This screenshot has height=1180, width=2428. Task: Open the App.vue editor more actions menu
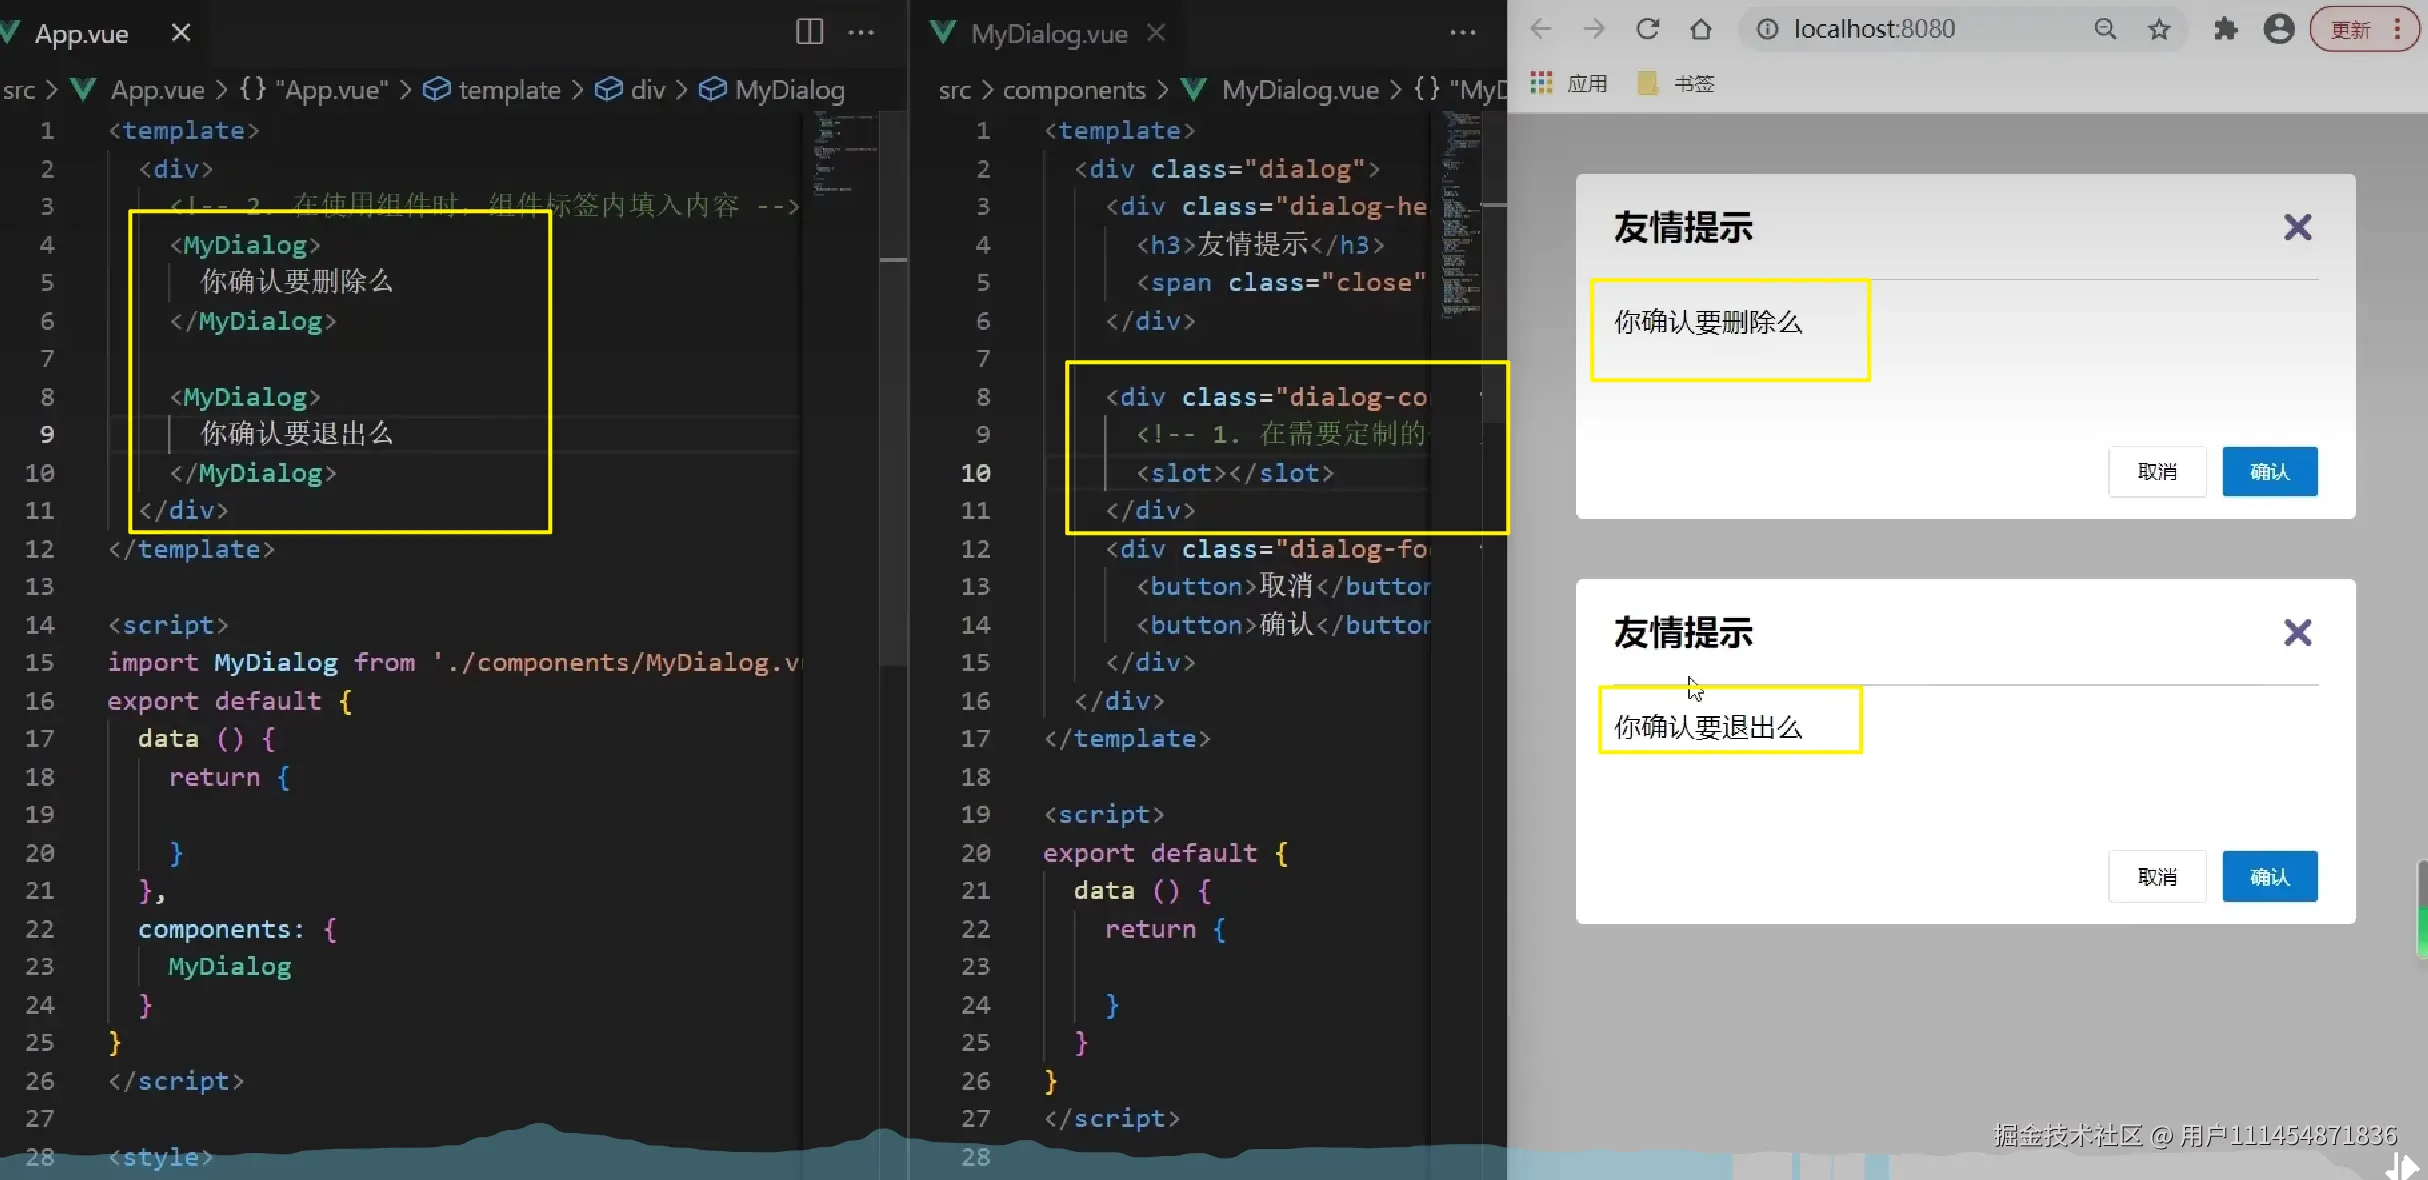(861, 32)
